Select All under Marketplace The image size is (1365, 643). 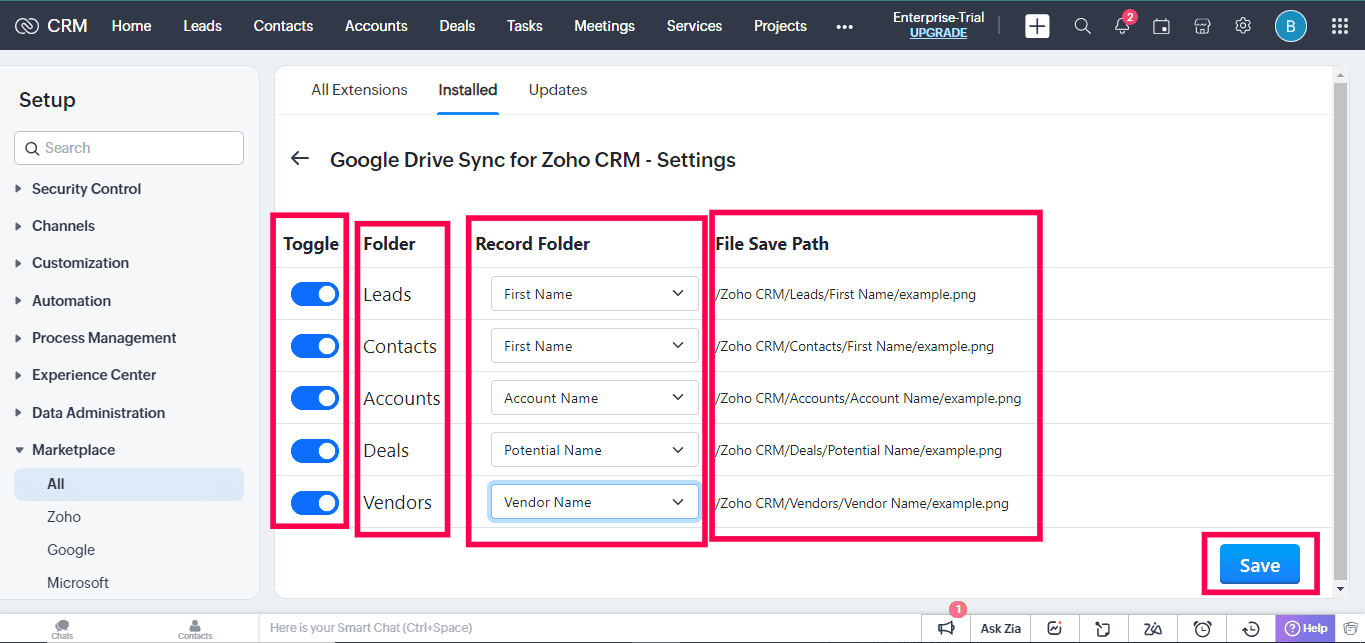pos(129,484)
